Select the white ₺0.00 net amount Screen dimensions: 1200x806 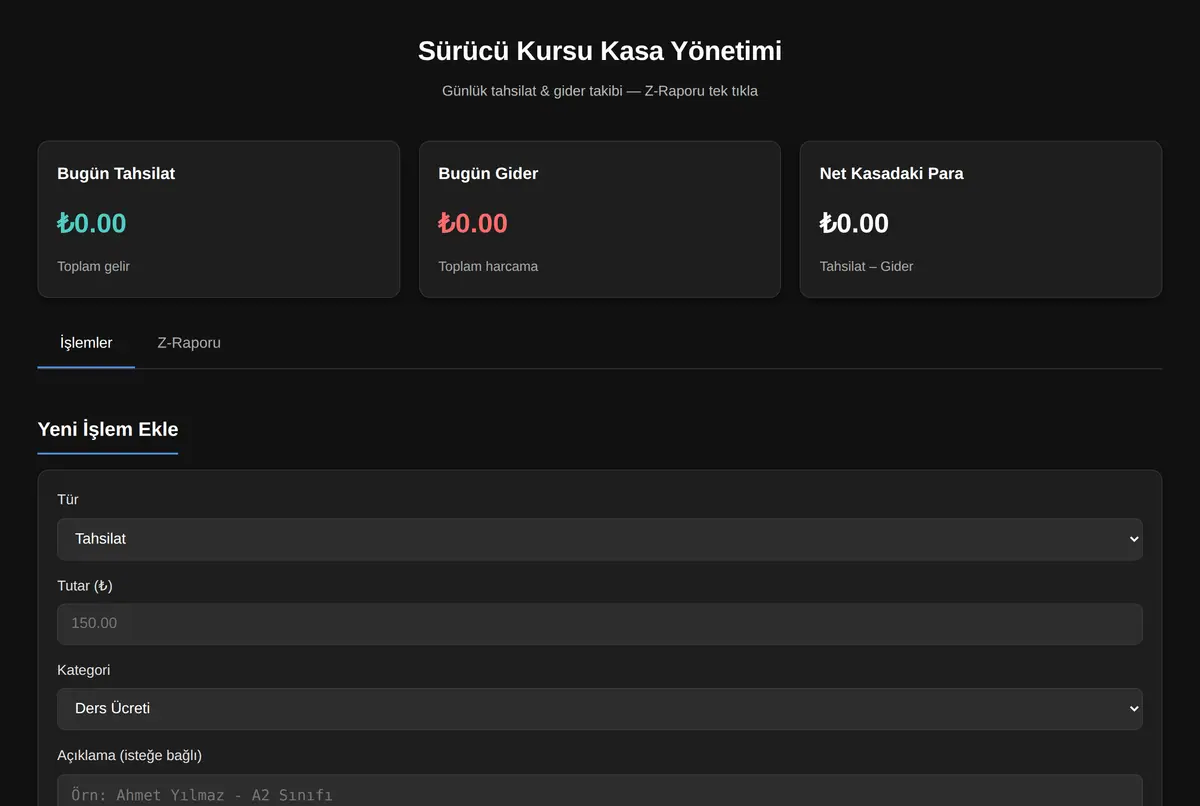pos(854,223)
